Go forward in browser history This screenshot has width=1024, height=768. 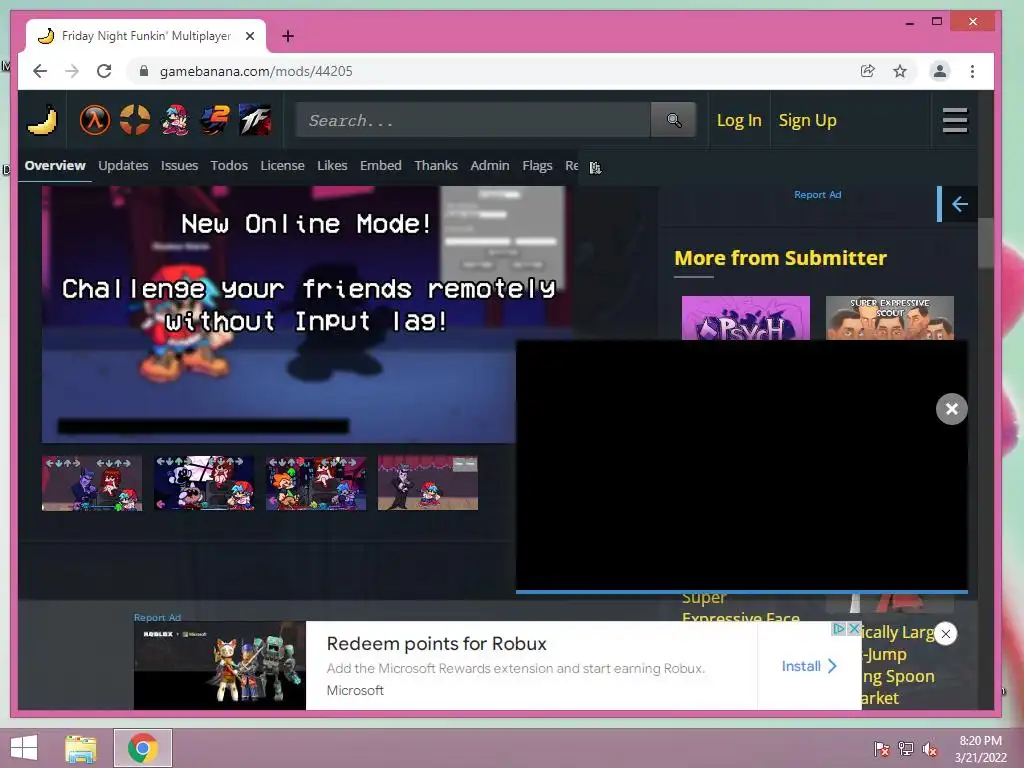(72, 71)
